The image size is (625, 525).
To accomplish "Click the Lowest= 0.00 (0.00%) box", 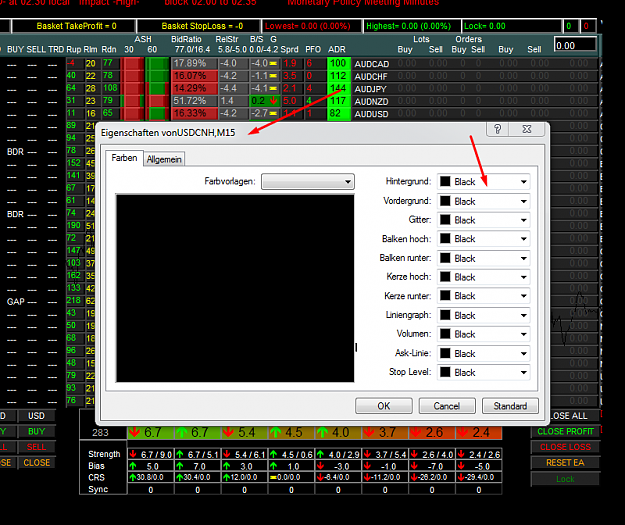I will point(312,26).
